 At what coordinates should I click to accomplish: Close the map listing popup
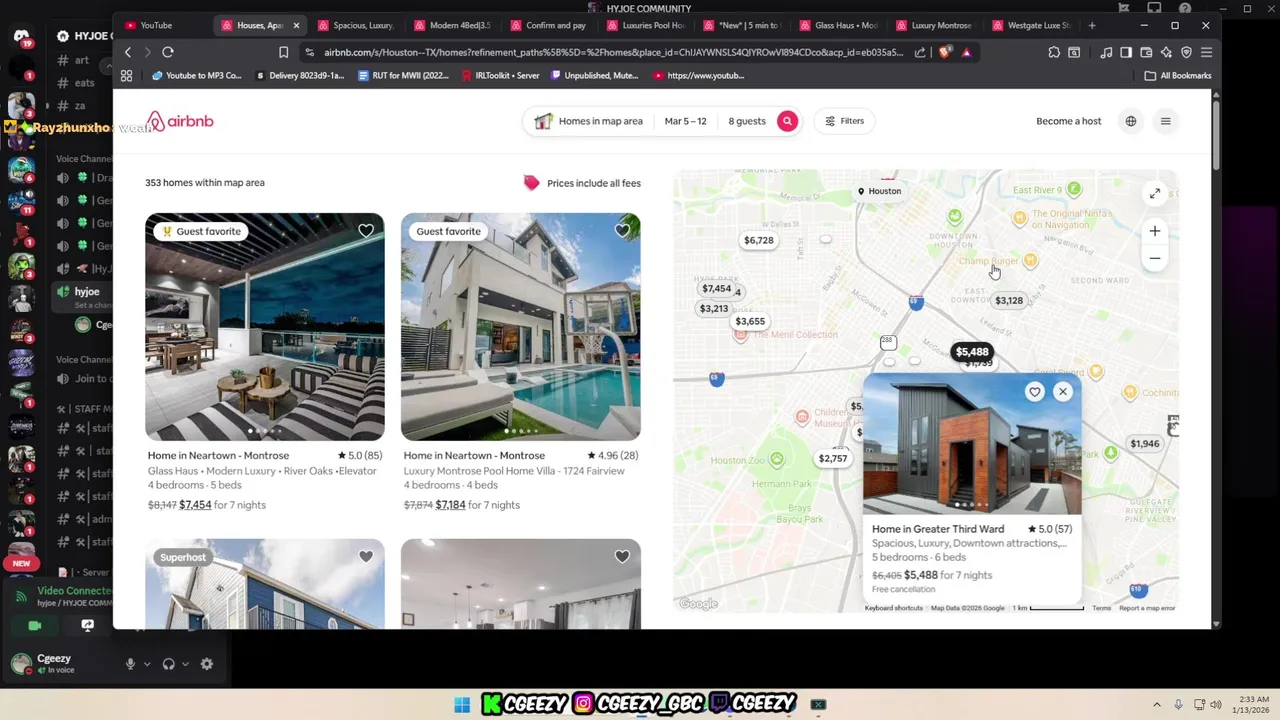tap(1063, 392)
